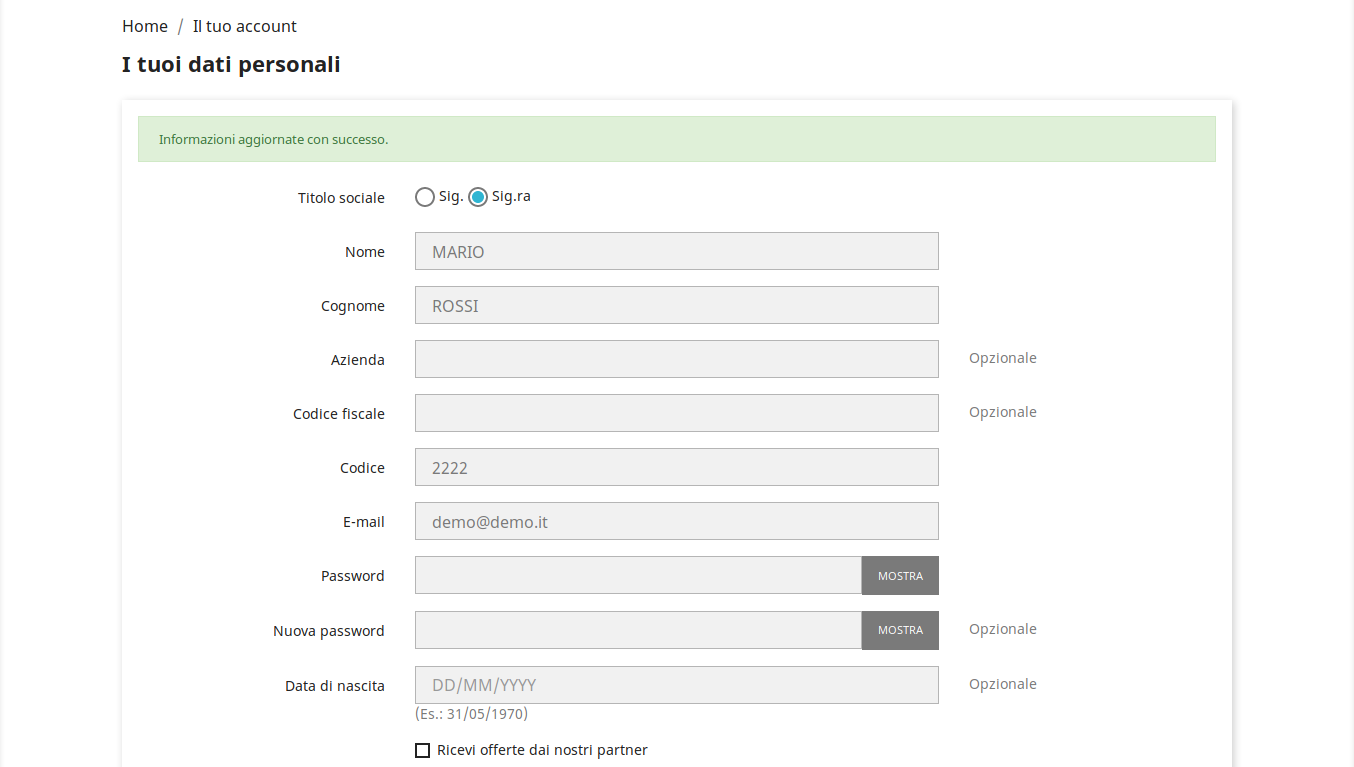Show the current Password with MOSTRA
The image size is (1354, 767).
pyautogui.click(x=900, y=576)
